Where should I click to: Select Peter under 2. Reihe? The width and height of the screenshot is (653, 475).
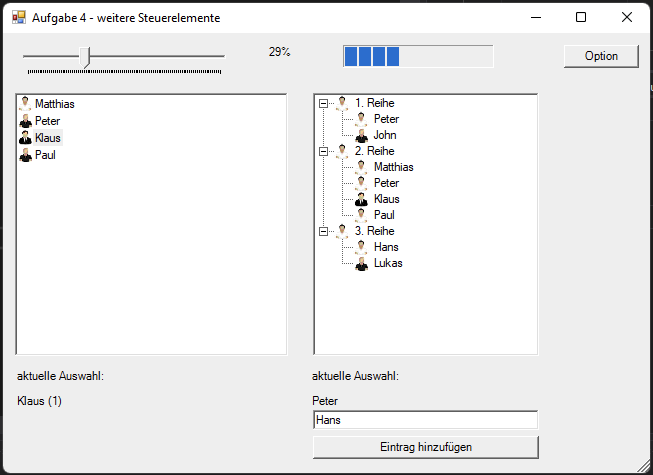point(386,183)
